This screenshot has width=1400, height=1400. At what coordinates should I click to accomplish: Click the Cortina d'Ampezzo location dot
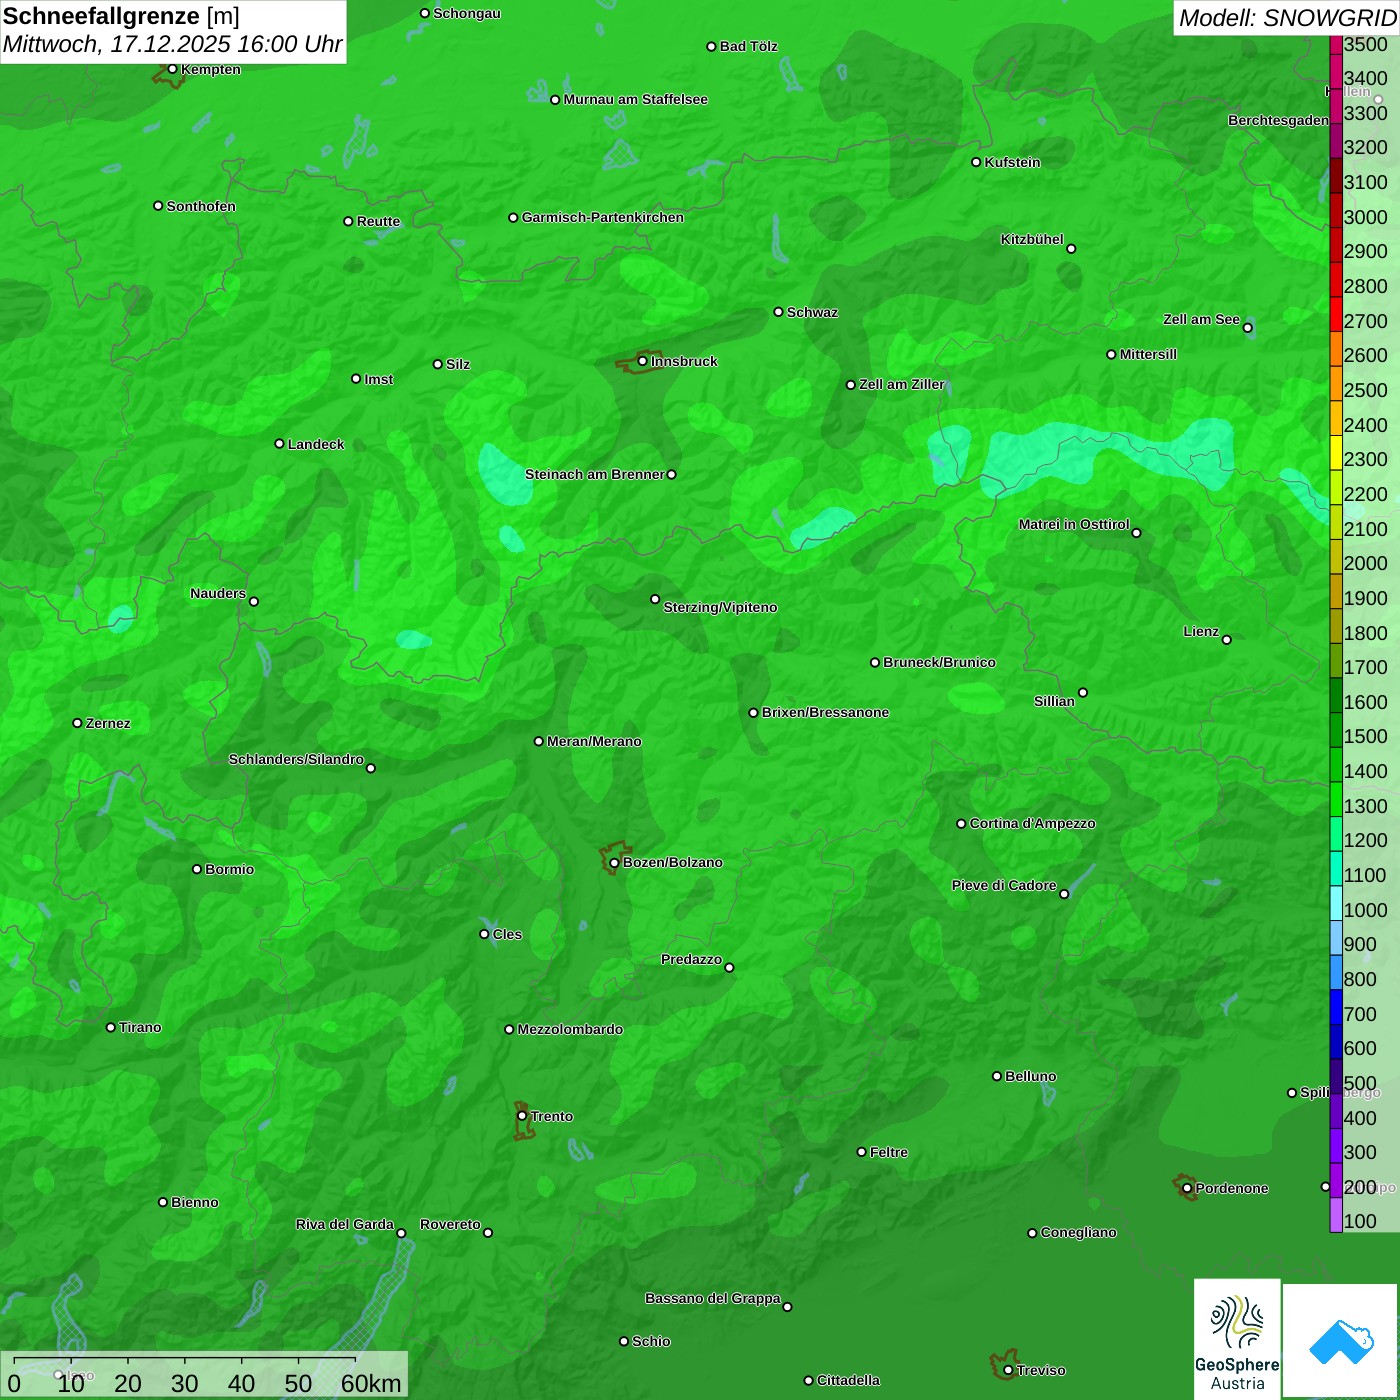click(961, 823)
